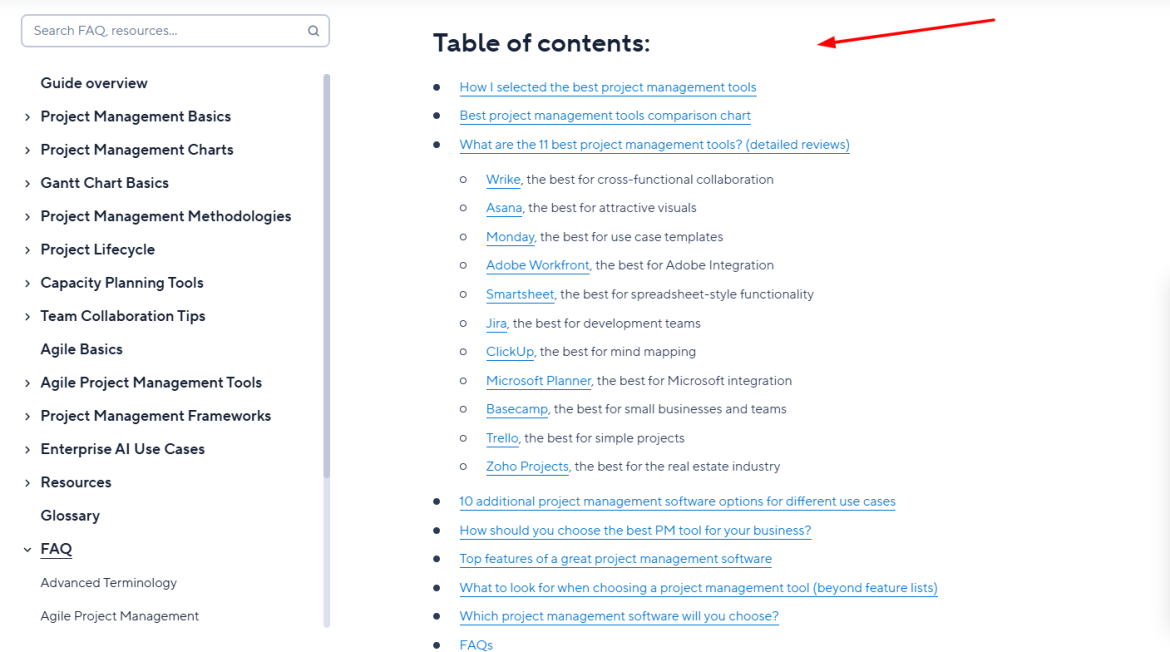Viewport: 1170px width, 652px height.
Task: Jump to the Jira review link
Action: point(496,324)
